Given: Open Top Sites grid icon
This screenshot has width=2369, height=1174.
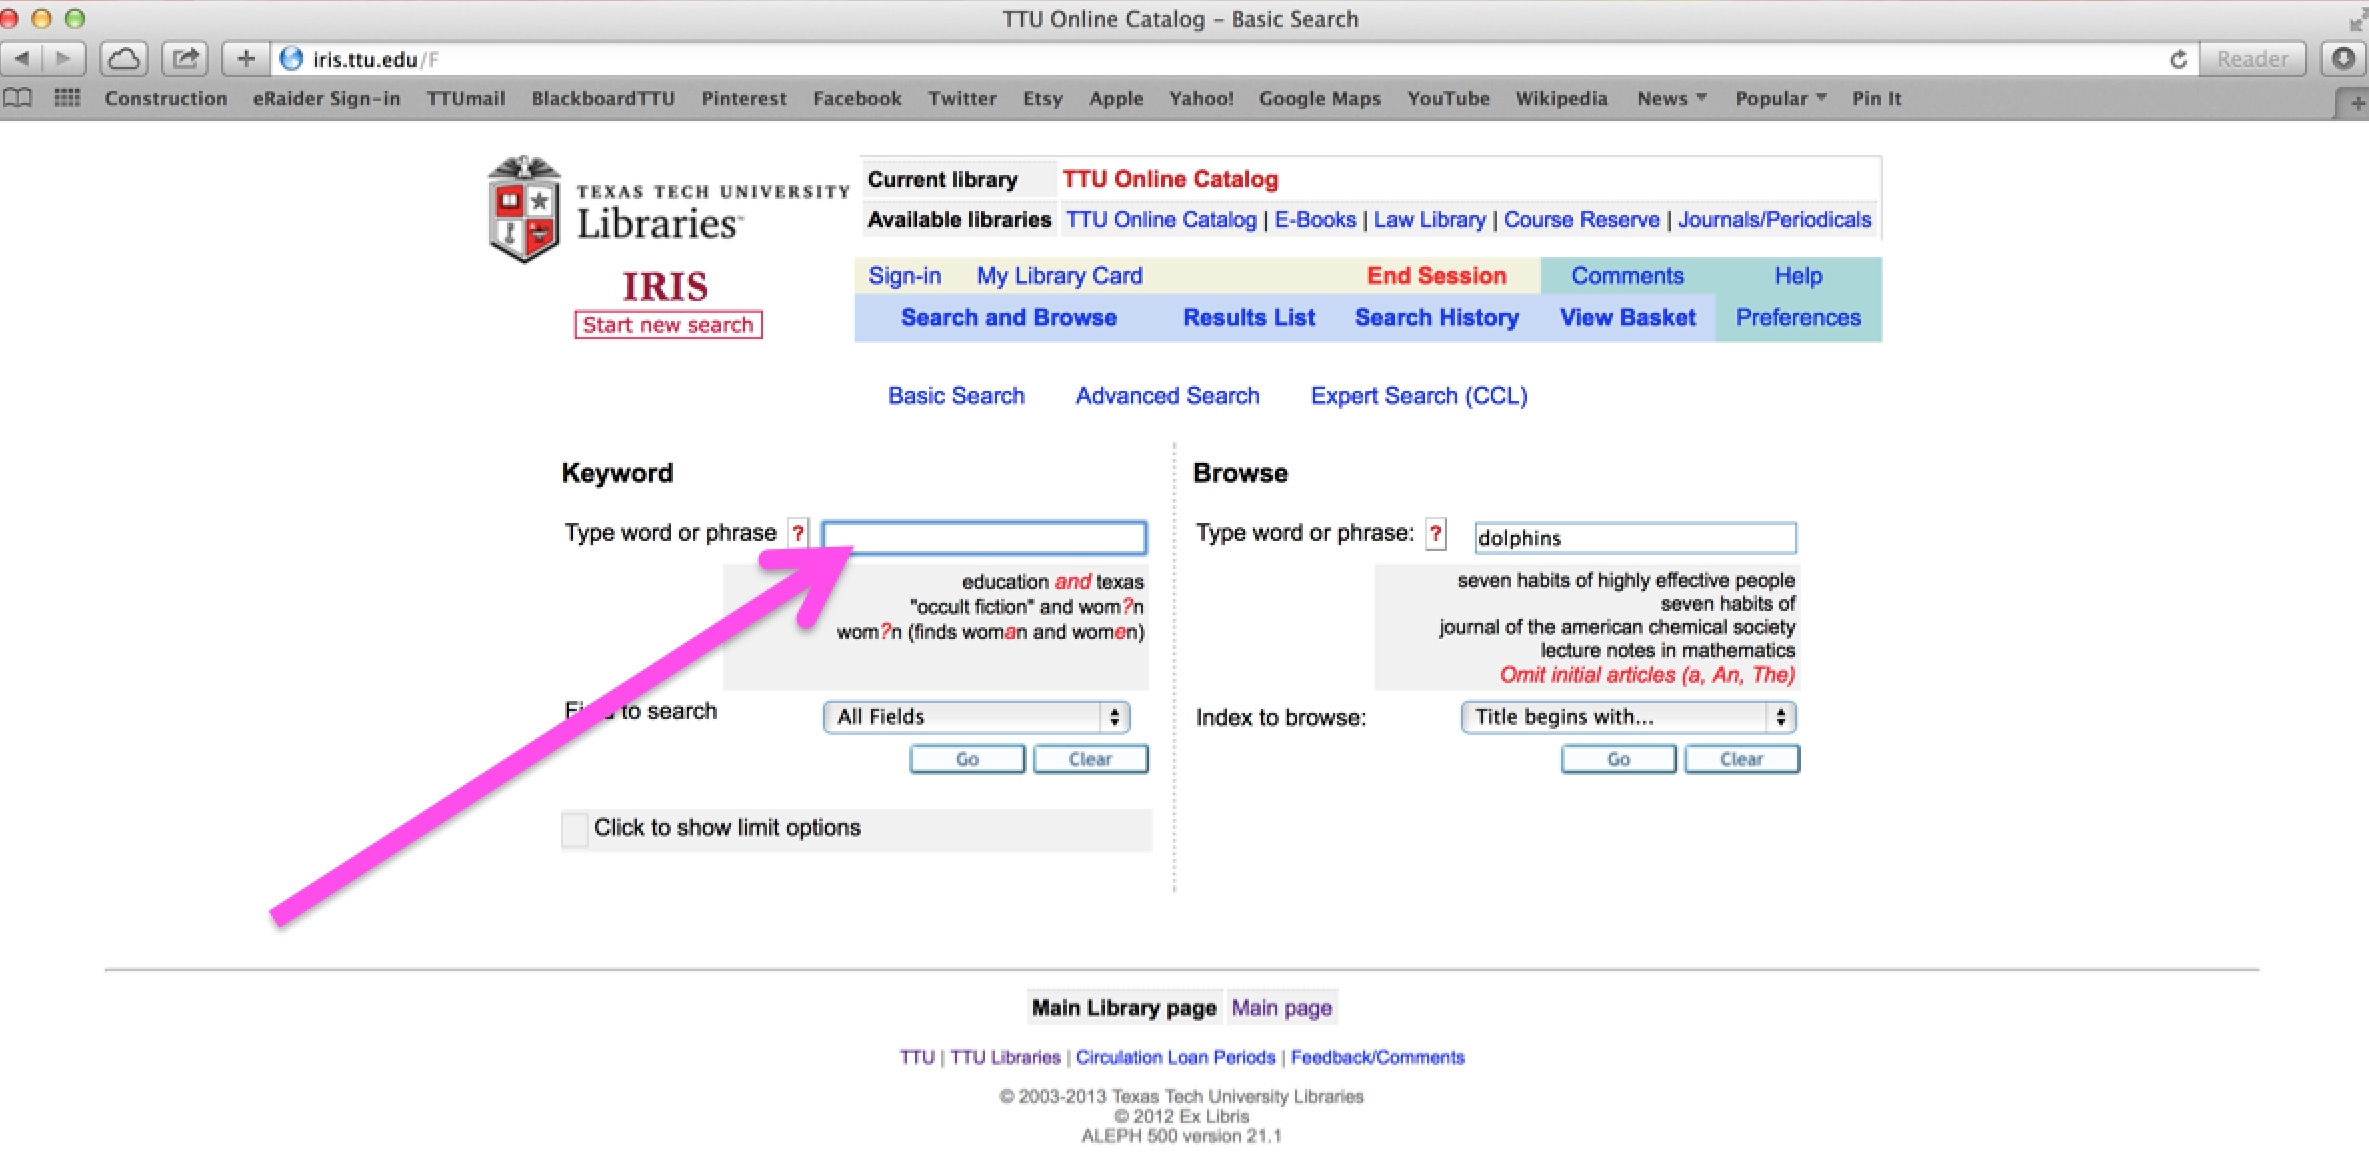Looking at the screenshot, I should pos(67,98).
